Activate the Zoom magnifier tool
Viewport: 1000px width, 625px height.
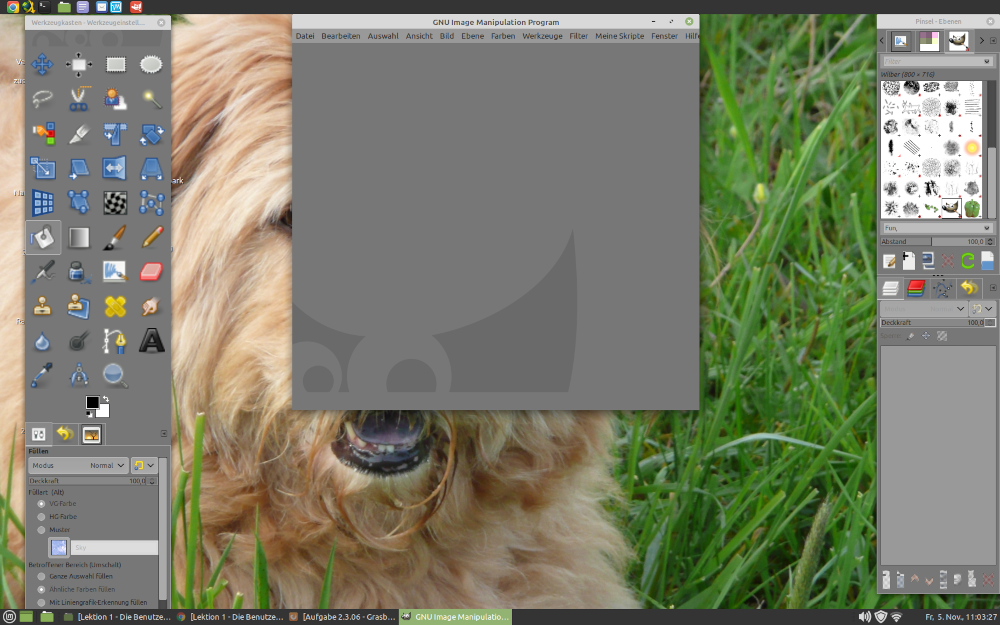pos(115,376)
